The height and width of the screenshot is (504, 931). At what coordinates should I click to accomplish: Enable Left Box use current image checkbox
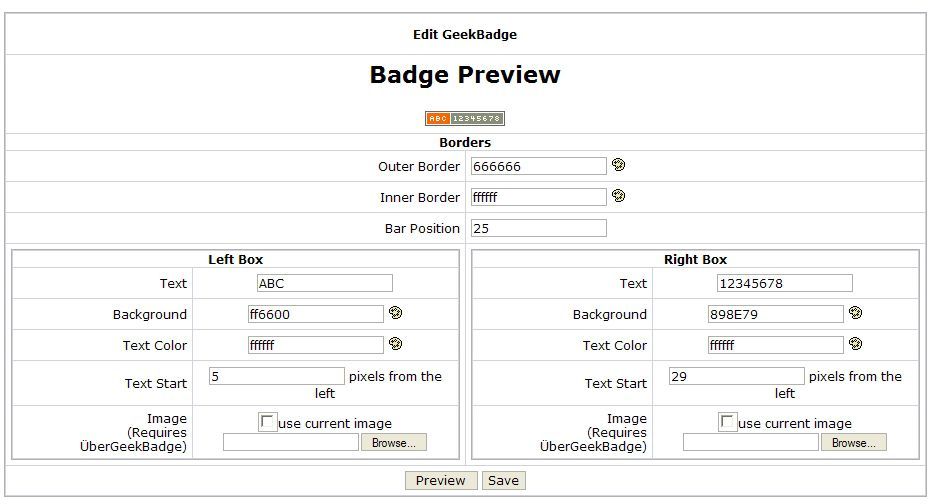[267, 422]
